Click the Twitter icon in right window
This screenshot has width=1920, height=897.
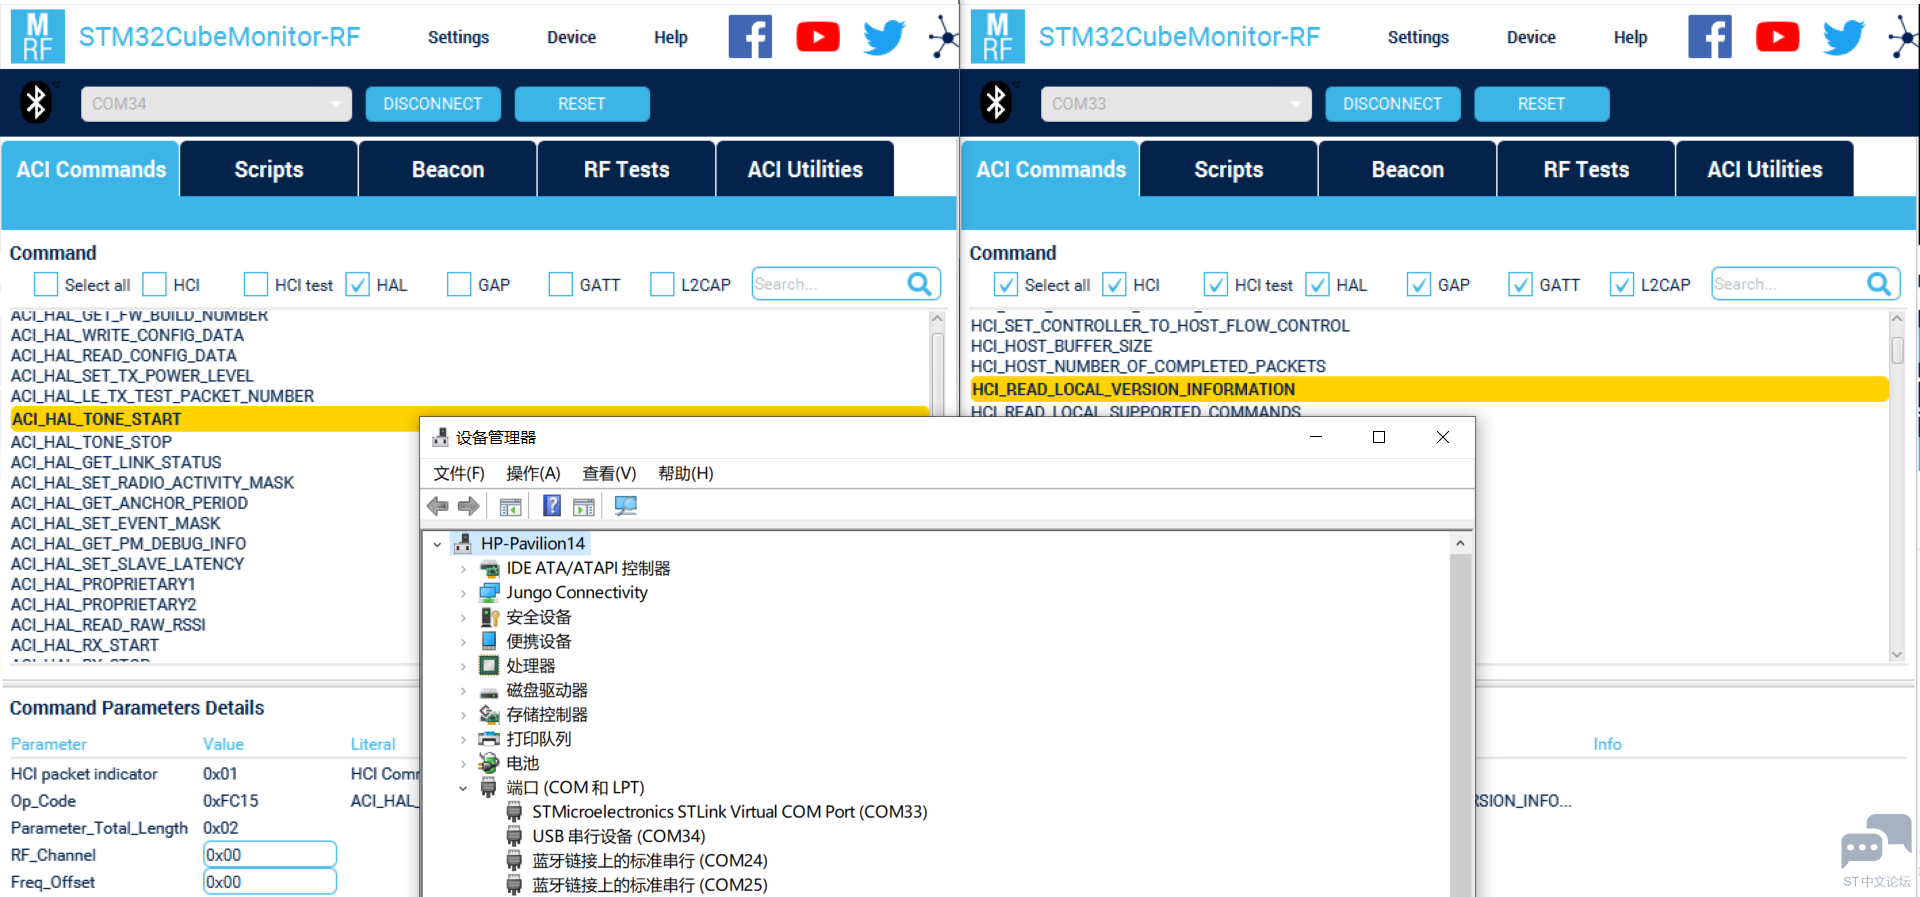1844,37
